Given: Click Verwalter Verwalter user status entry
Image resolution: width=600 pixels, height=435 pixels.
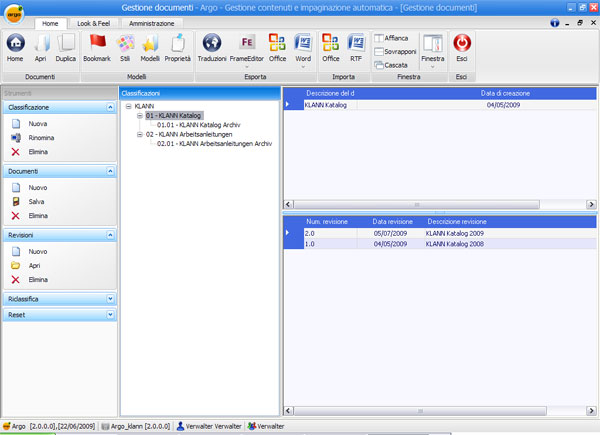Looking at the screenshot, I should pos(209,426).
